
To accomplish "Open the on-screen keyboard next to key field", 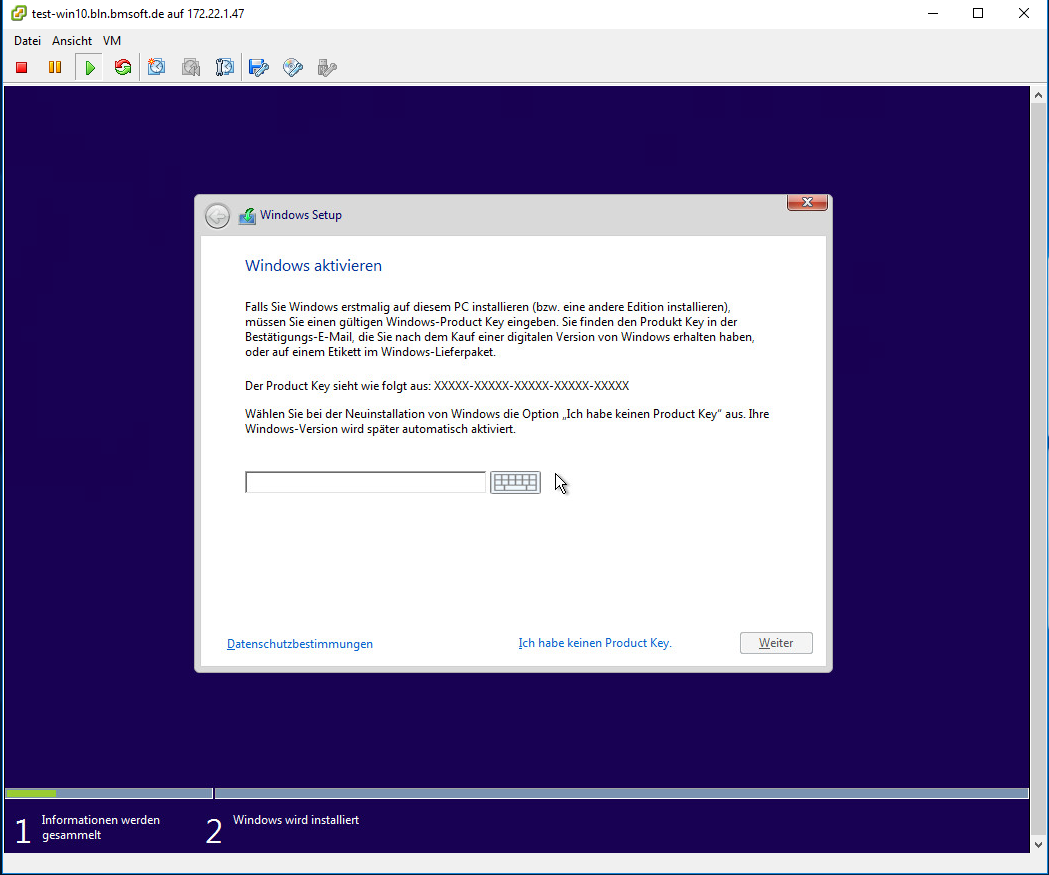I will coord(515,482).
